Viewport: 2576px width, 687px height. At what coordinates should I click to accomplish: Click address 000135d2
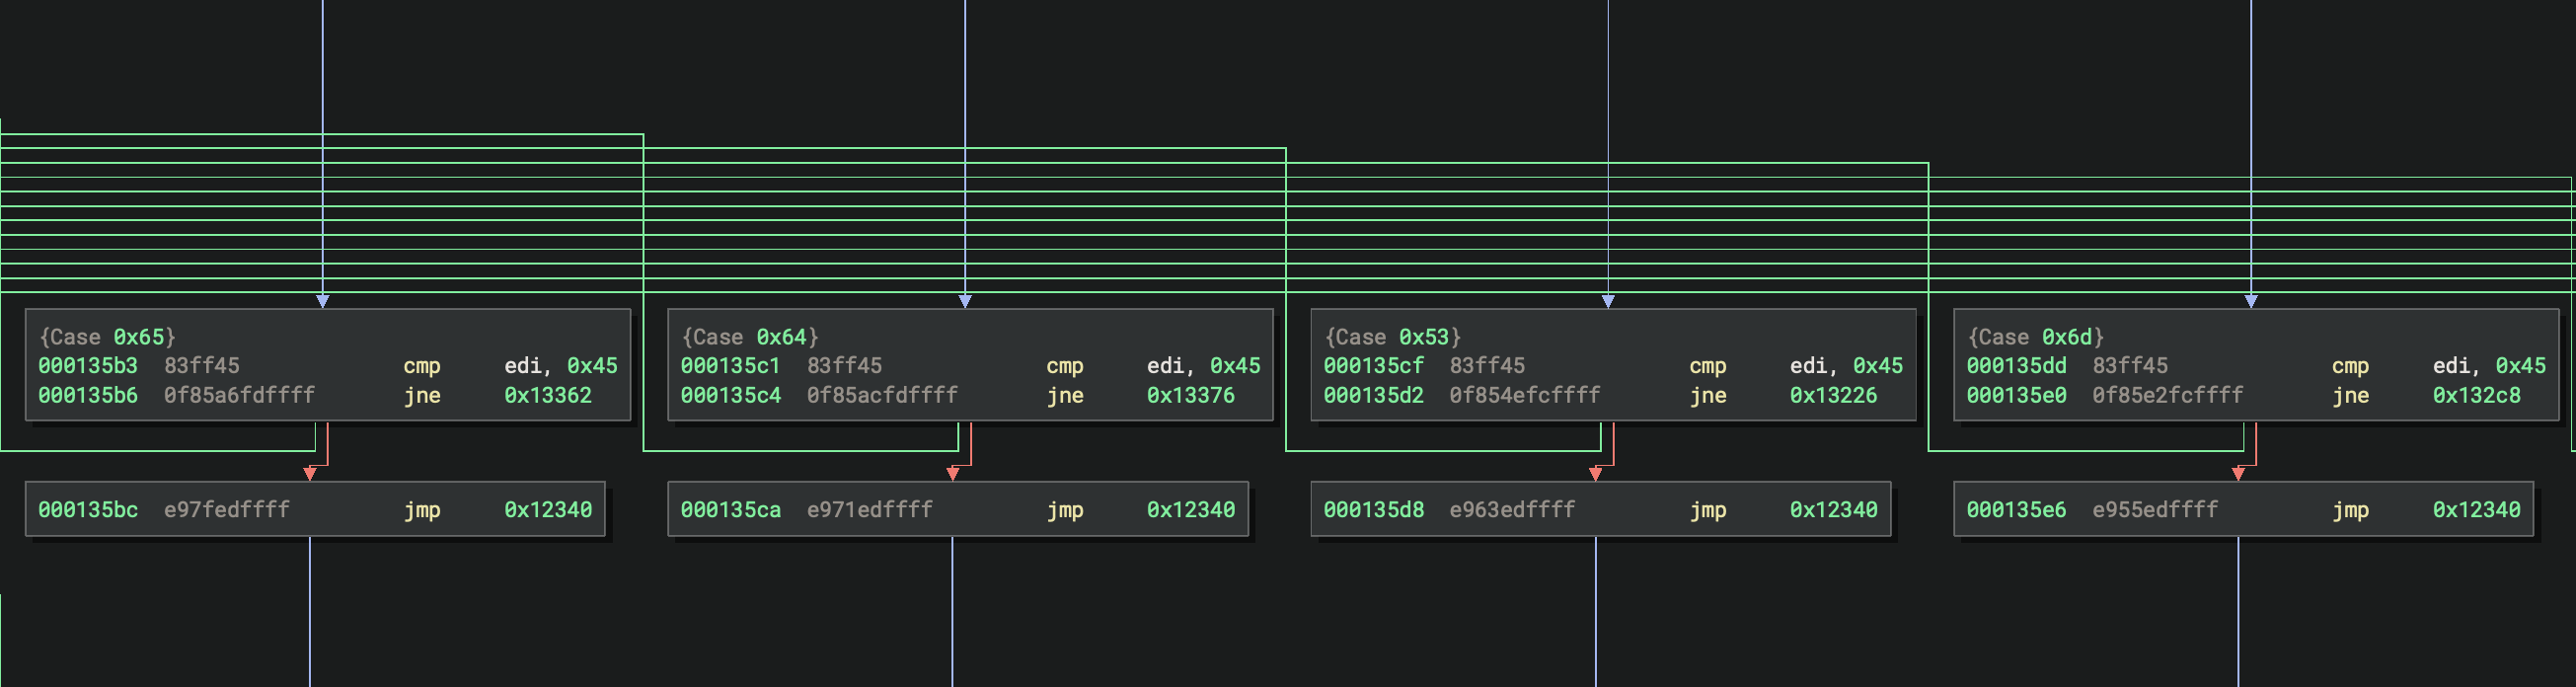(x=1374, y=395)
